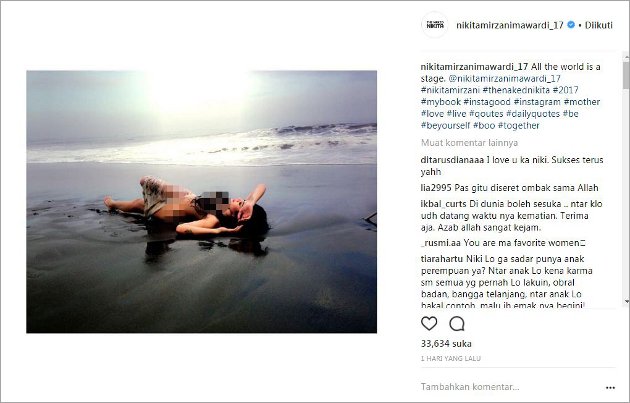The height and width of the screenshot is (403, 630).
Task: Click the 1 hari yang lalu timestamp
Action: pos(450,358)
